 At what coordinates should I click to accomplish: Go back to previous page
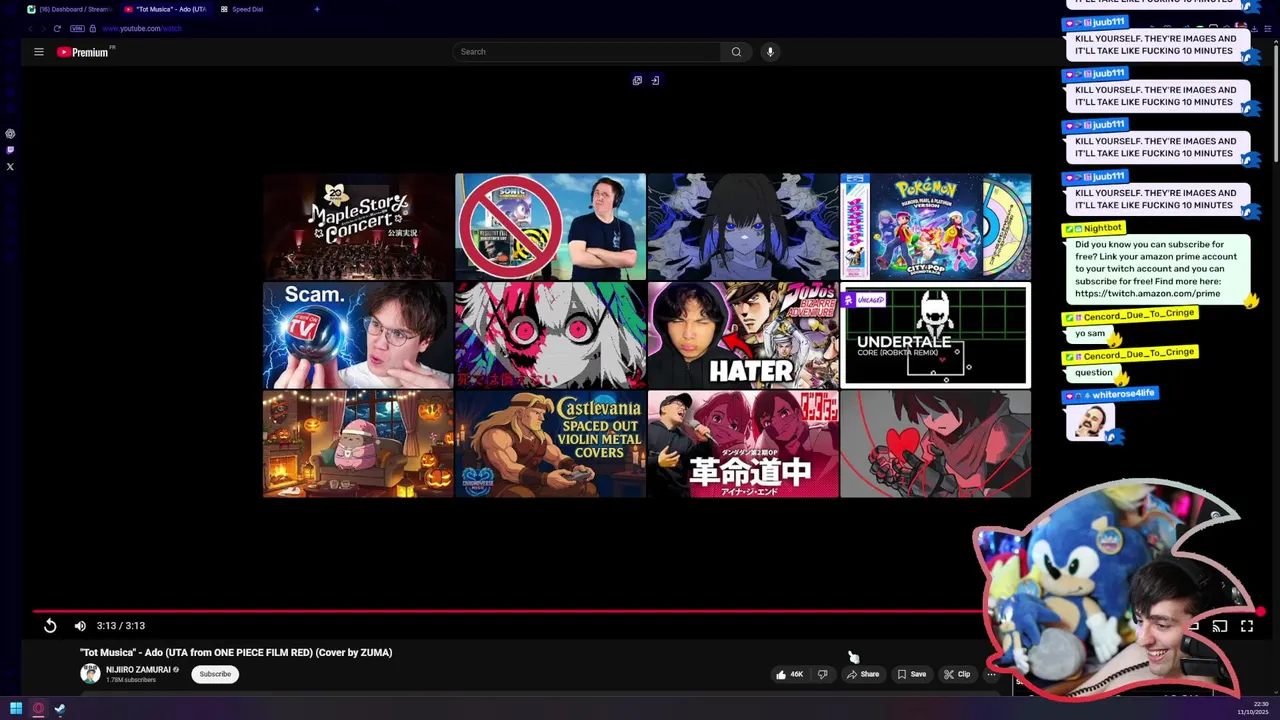pyautogui.click(x=30, y=28)
